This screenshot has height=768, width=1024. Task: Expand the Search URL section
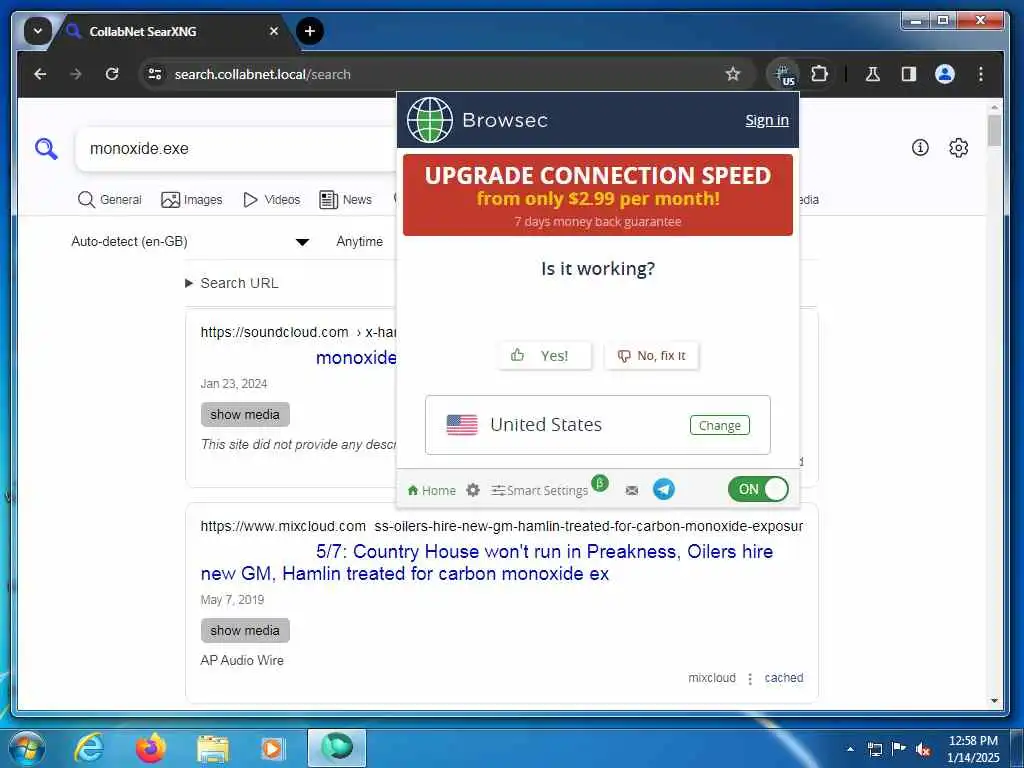[232, 283]
